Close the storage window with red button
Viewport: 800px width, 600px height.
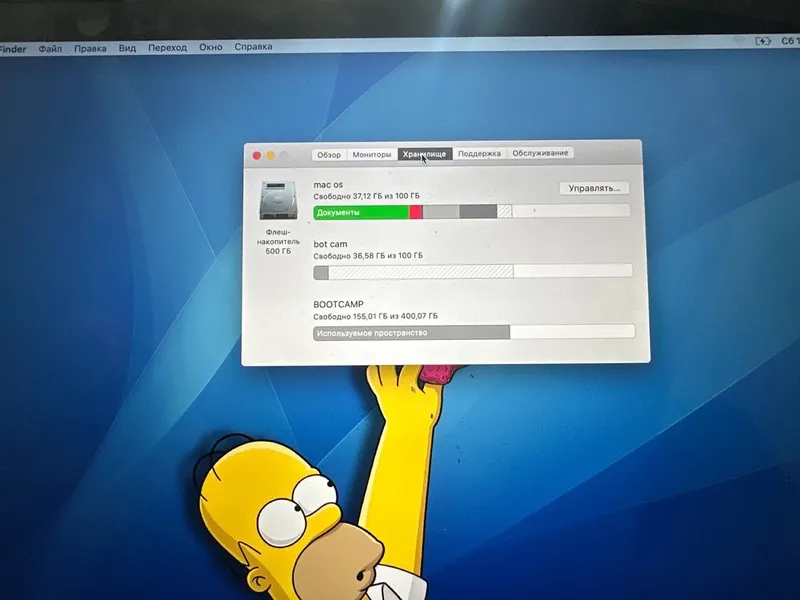pyautogui.click(x=257, y=156)
